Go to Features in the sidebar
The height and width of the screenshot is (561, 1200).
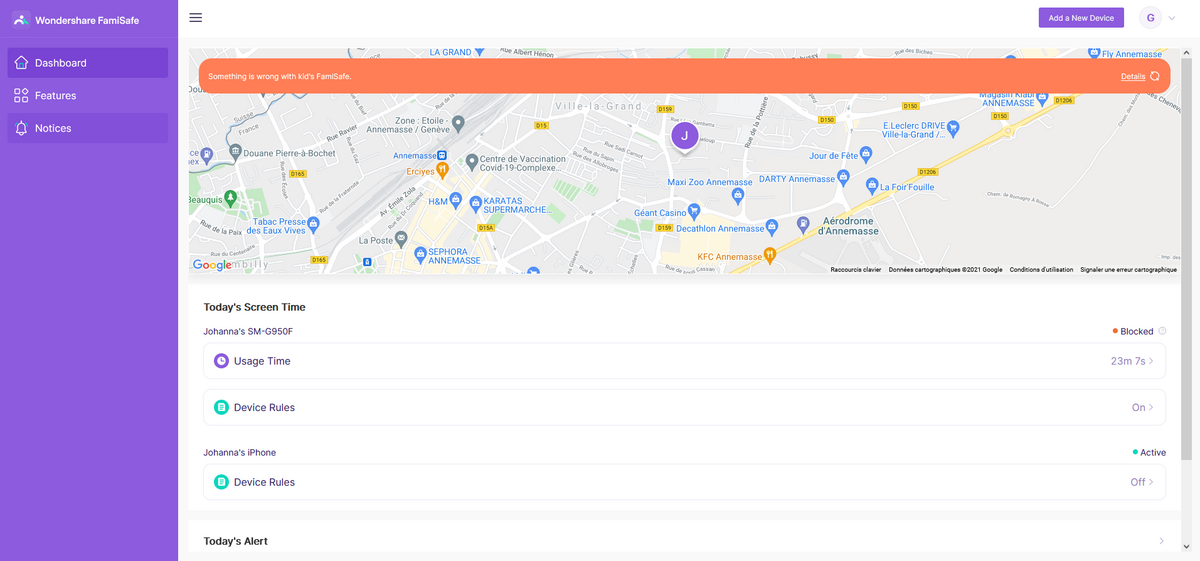pyautogui.click(x=88, y=96)
